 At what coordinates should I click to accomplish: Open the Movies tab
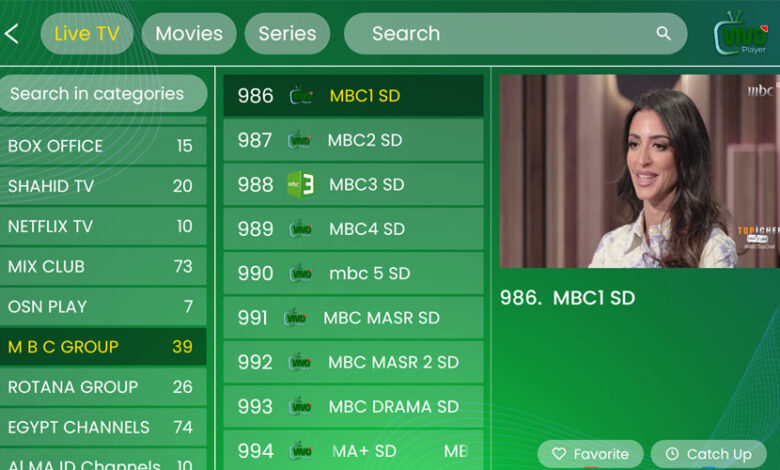pos(189,34)
